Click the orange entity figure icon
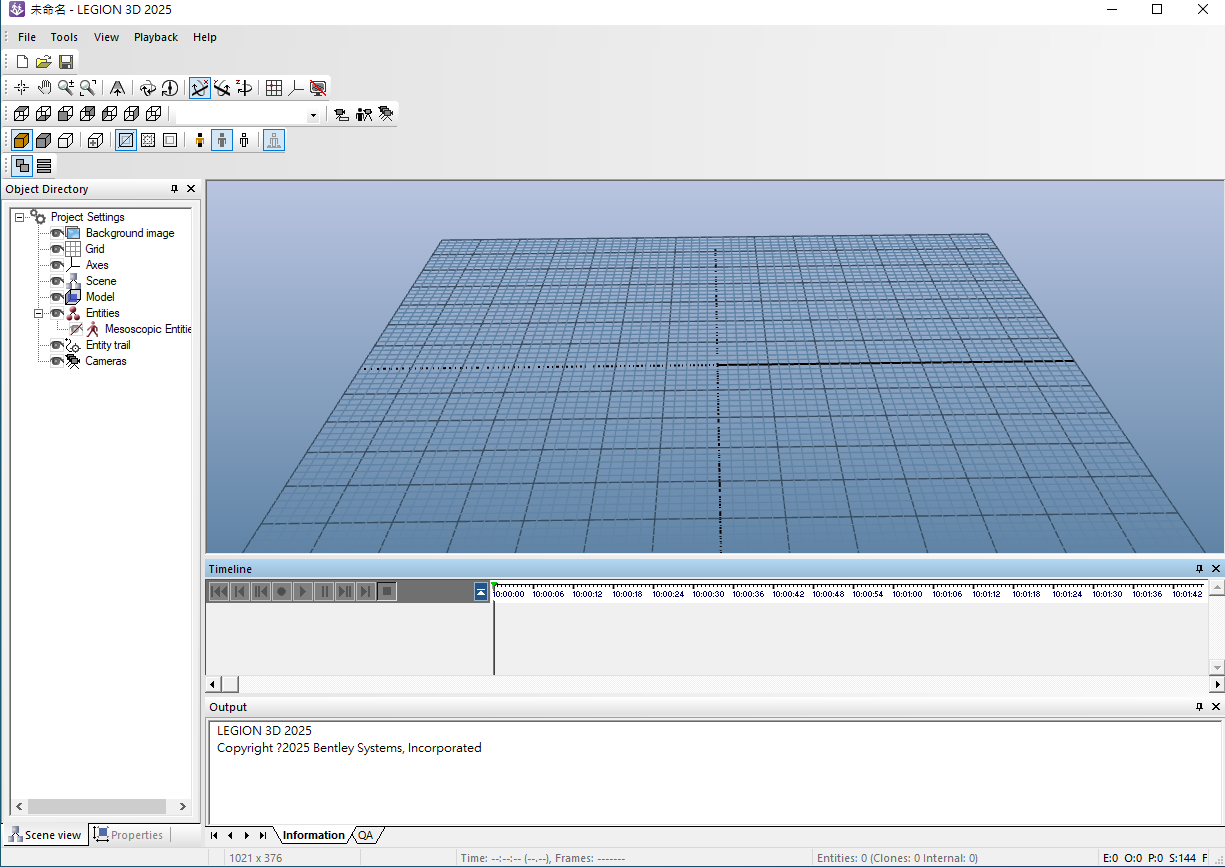The width and height of the screenshot is (1225, 867). 200,141
